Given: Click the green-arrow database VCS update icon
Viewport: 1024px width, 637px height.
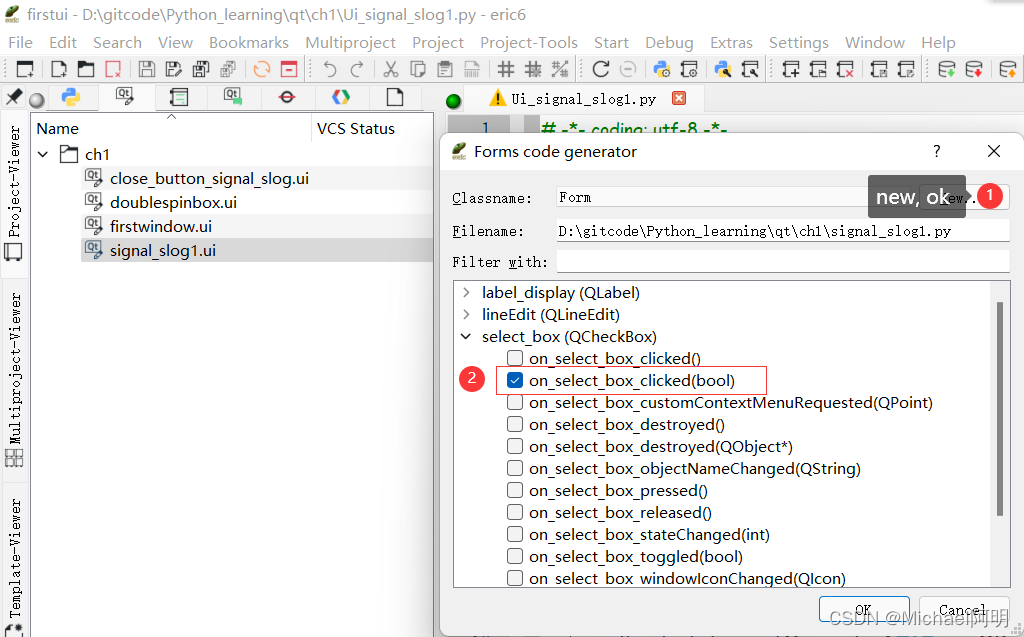Looking at the screenshot, I should click(946, 69).
